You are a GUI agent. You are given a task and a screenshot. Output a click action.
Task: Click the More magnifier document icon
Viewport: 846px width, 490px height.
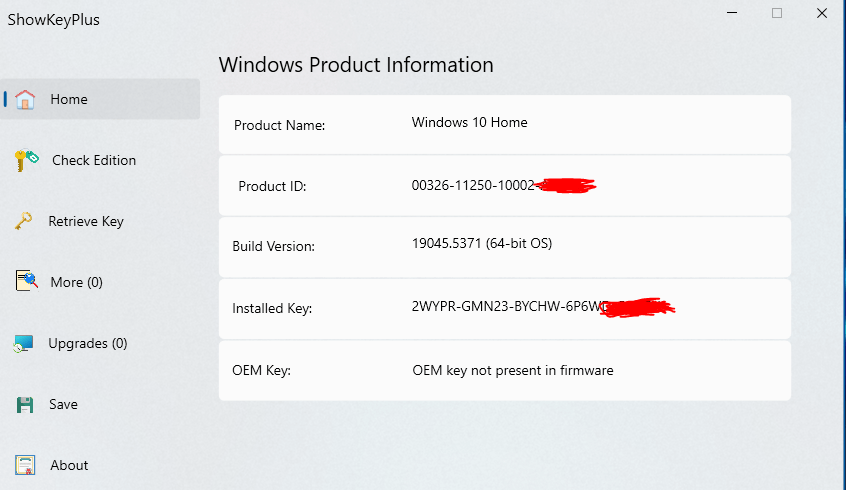(x=26, y=281)
